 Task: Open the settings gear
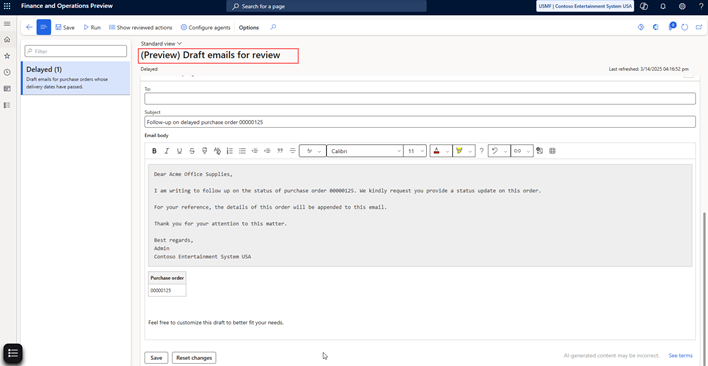[682, 6]
